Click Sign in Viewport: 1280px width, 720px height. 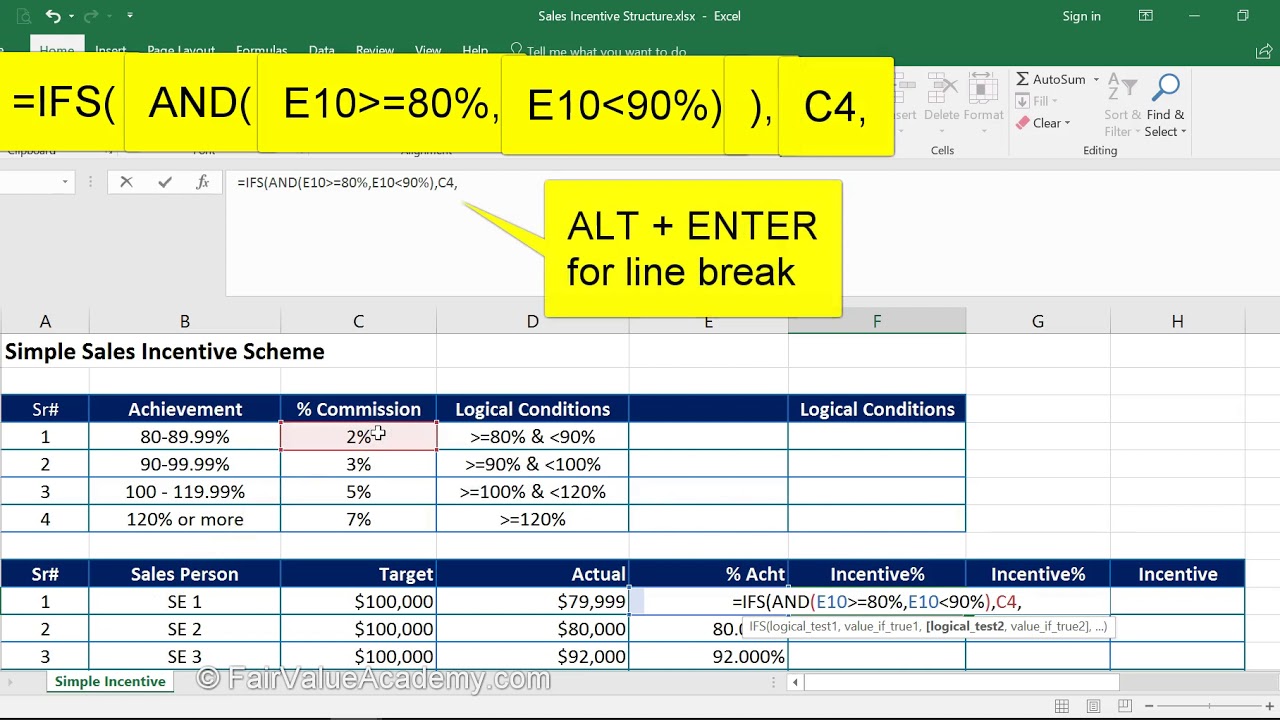(1081, 16)
